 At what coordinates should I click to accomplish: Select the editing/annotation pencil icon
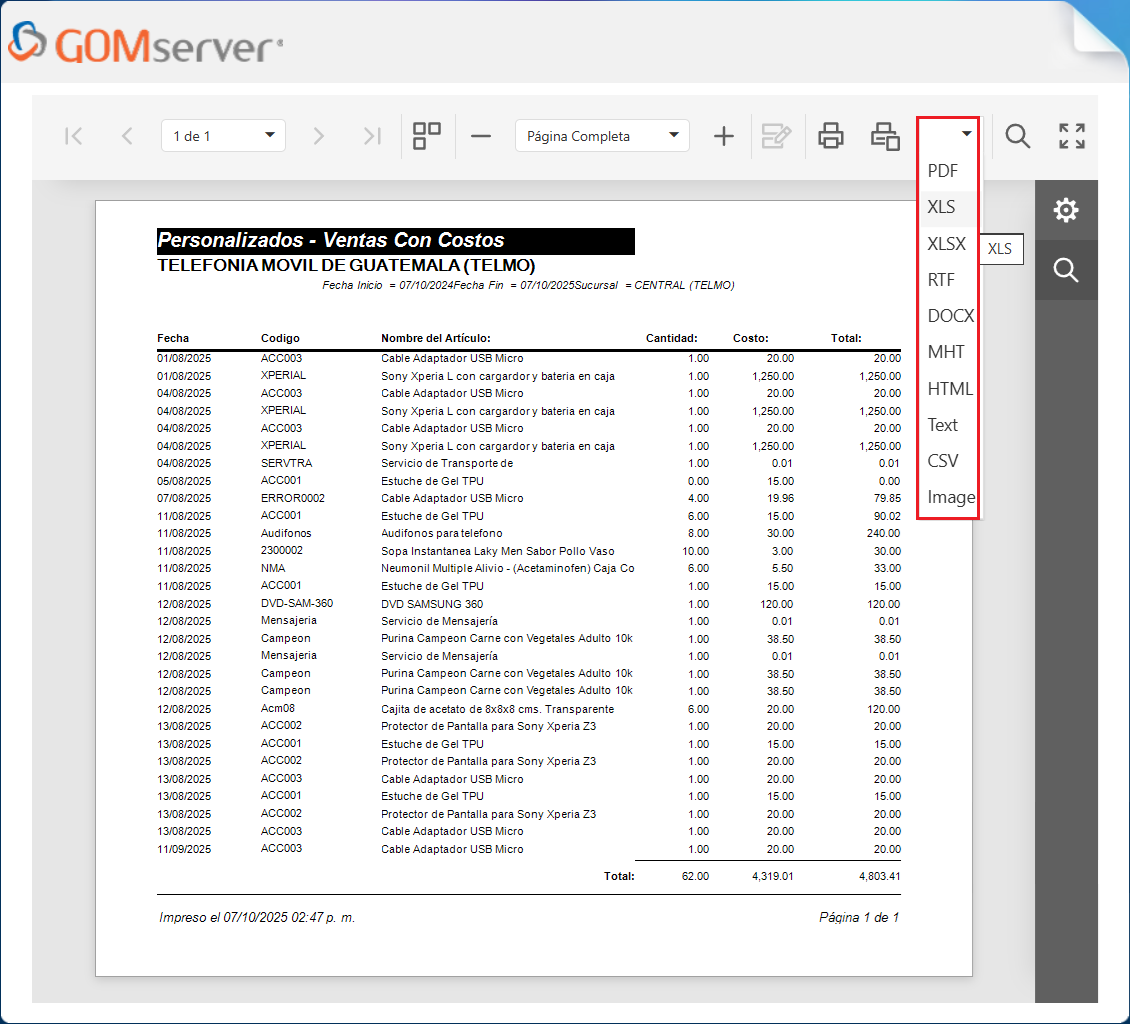tap(776, 135)
